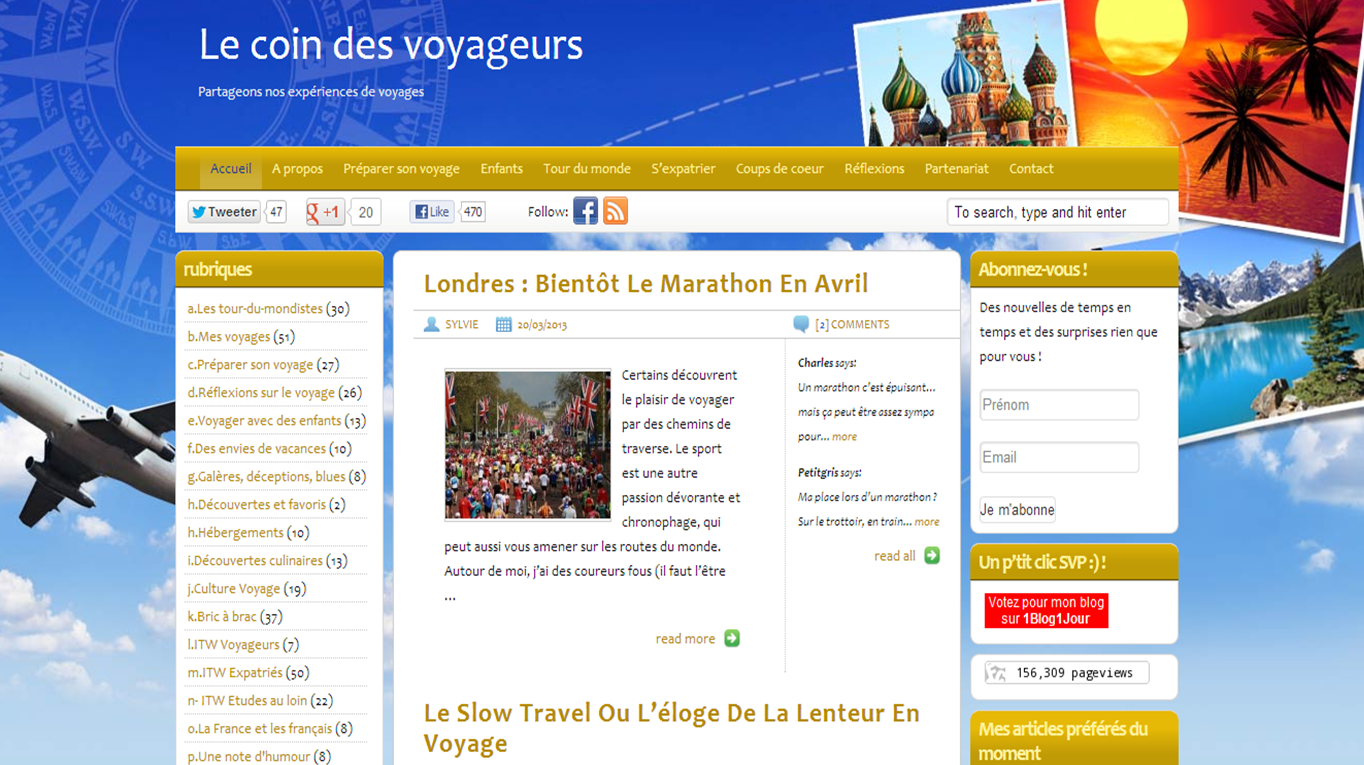Open rubrique n- ITW Etudes au loin
The height and width of the screenshot is (765, 1364).
pyautogui.click(x=247, y=701)
